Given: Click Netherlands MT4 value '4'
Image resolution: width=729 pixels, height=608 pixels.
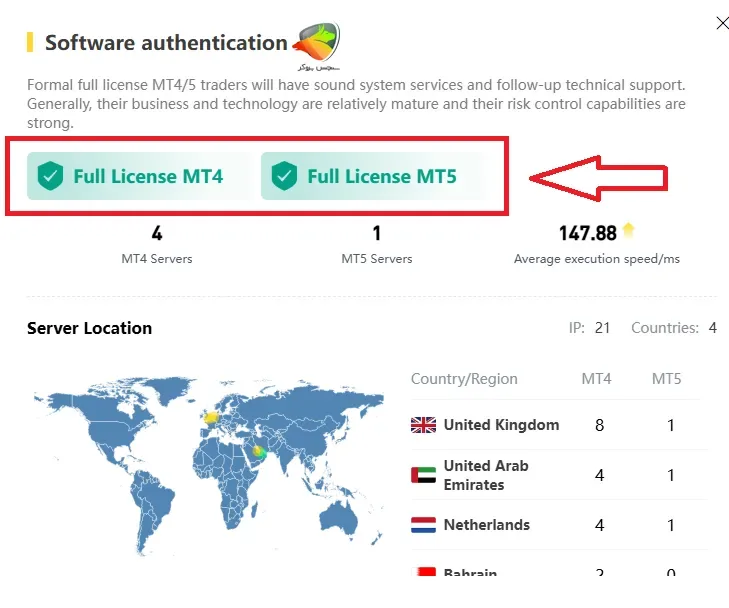Looking at the screenshot, I should coord(600,525).
